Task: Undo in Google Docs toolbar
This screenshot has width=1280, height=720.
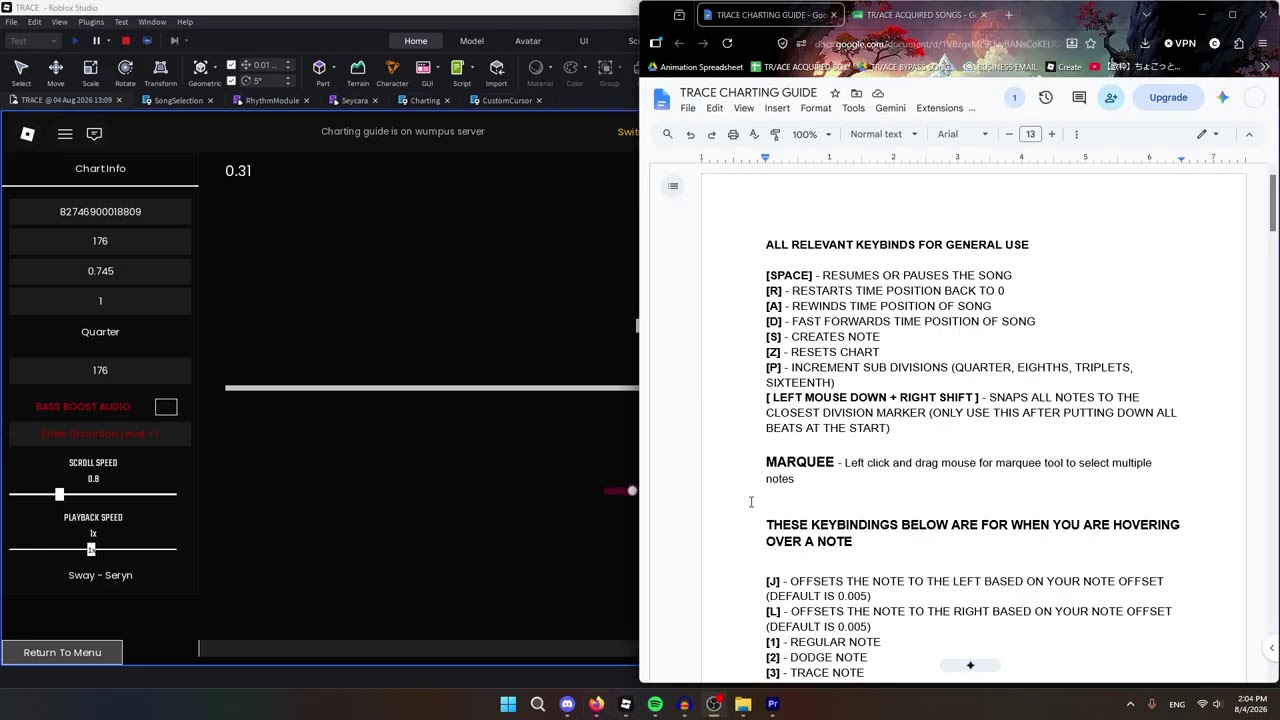Action: 690,134
